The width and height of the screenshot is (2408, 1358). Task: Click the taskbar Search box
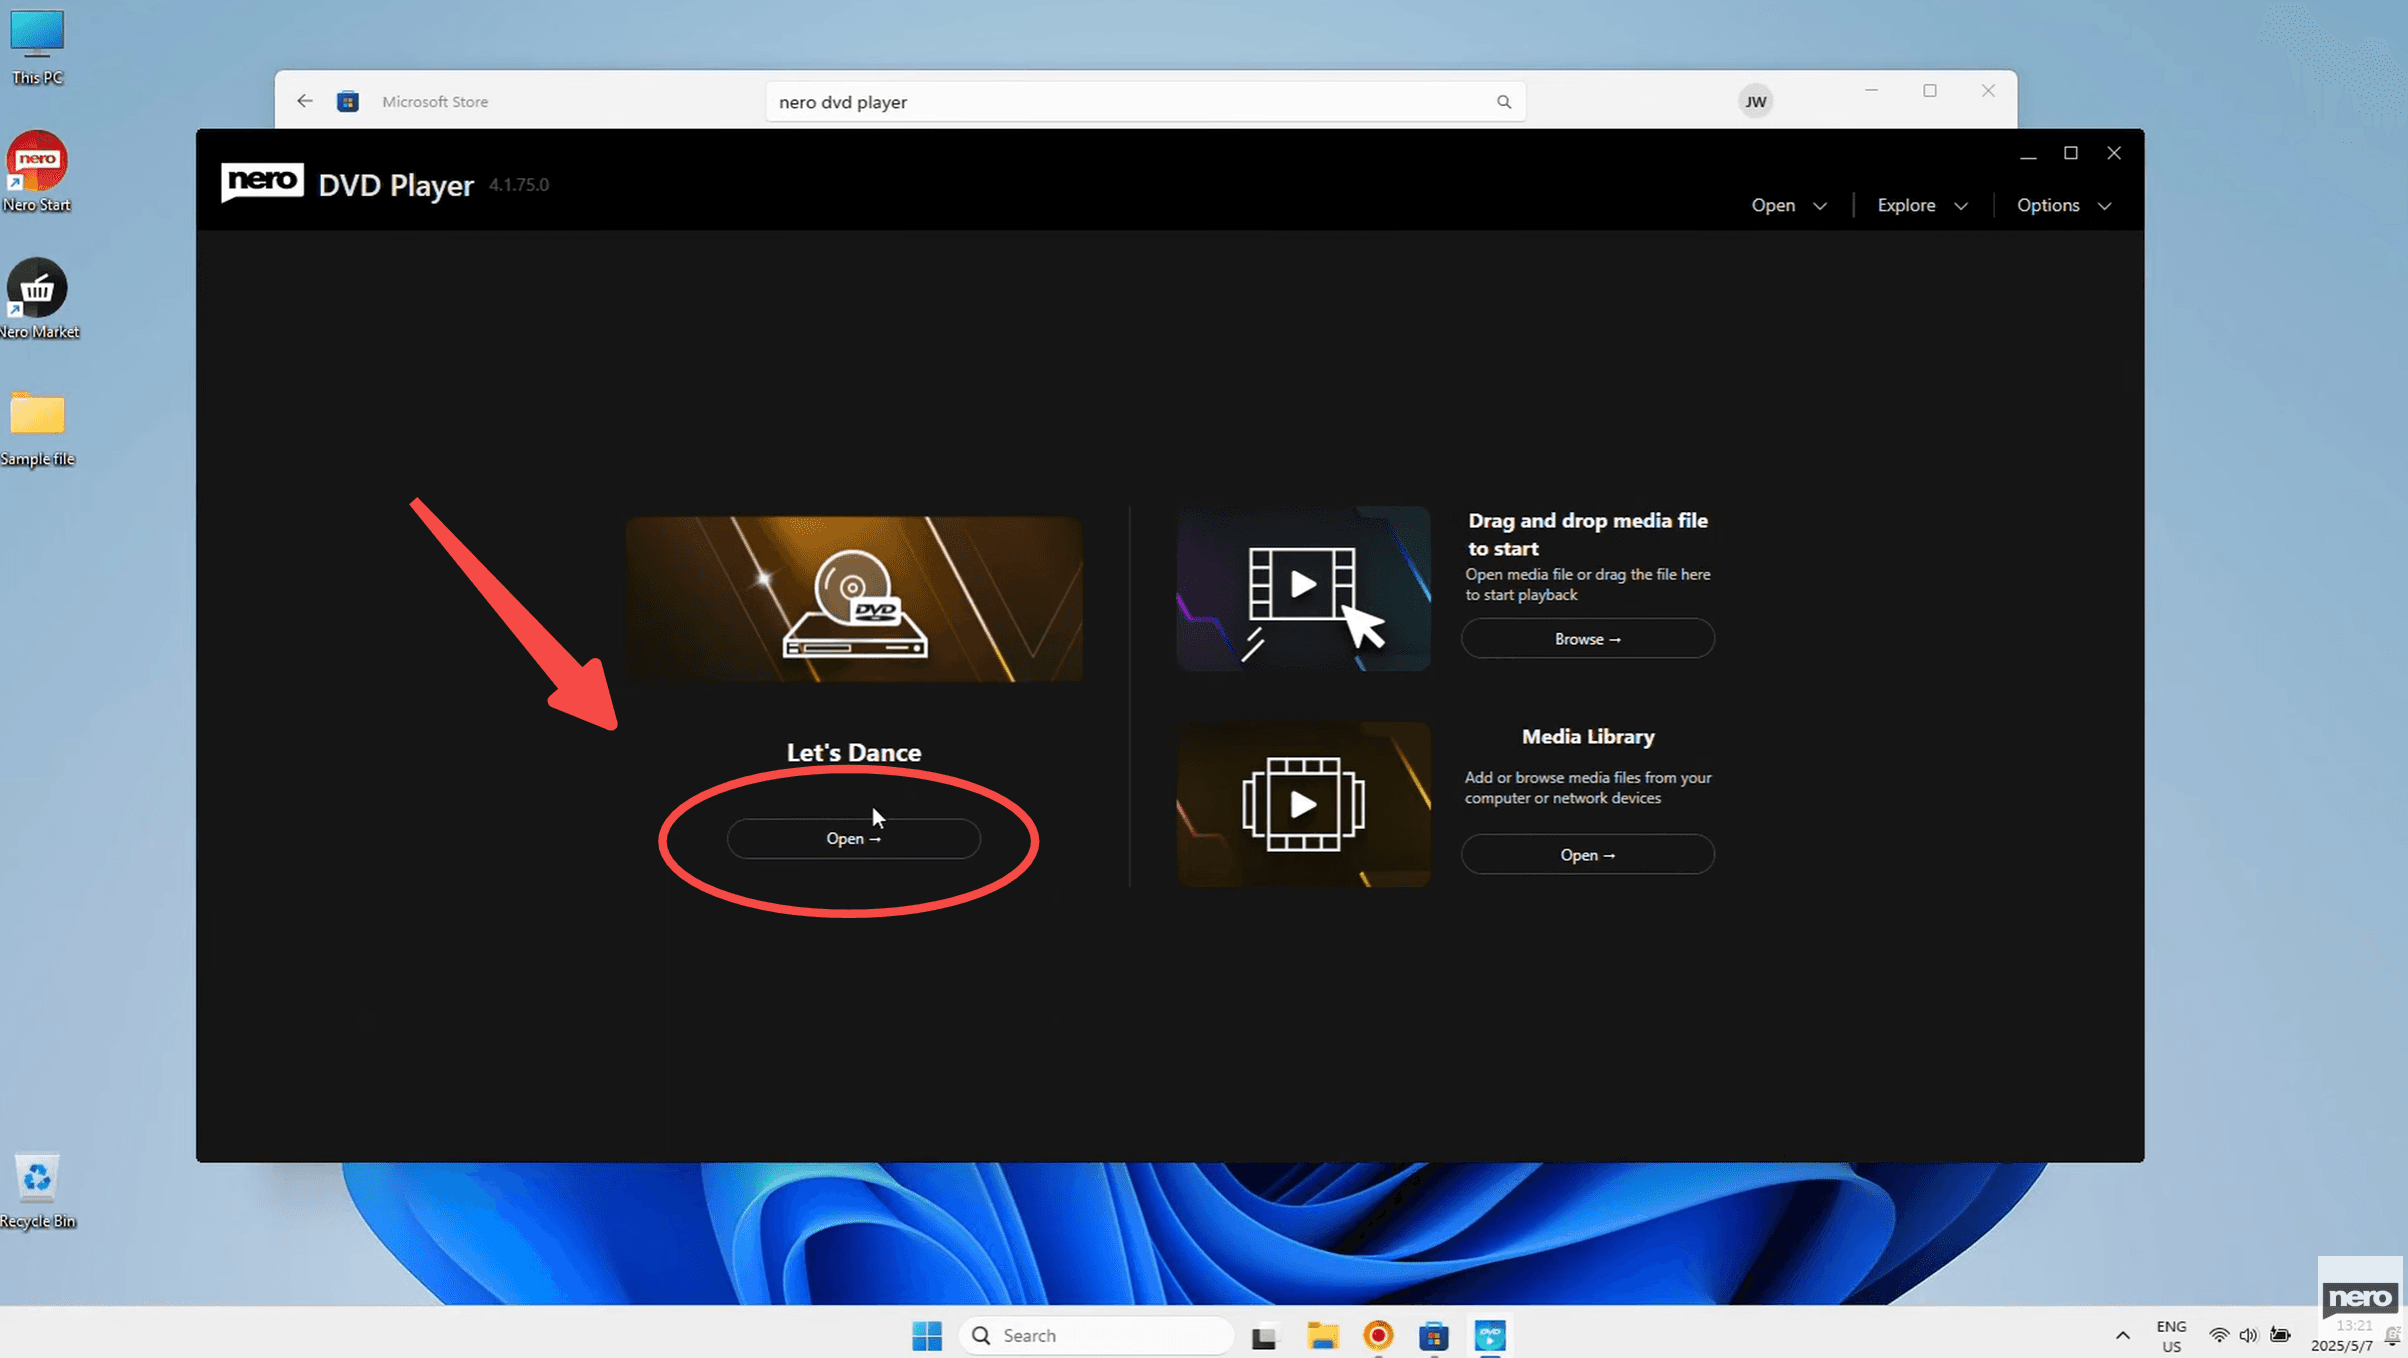(1095, 1335)
